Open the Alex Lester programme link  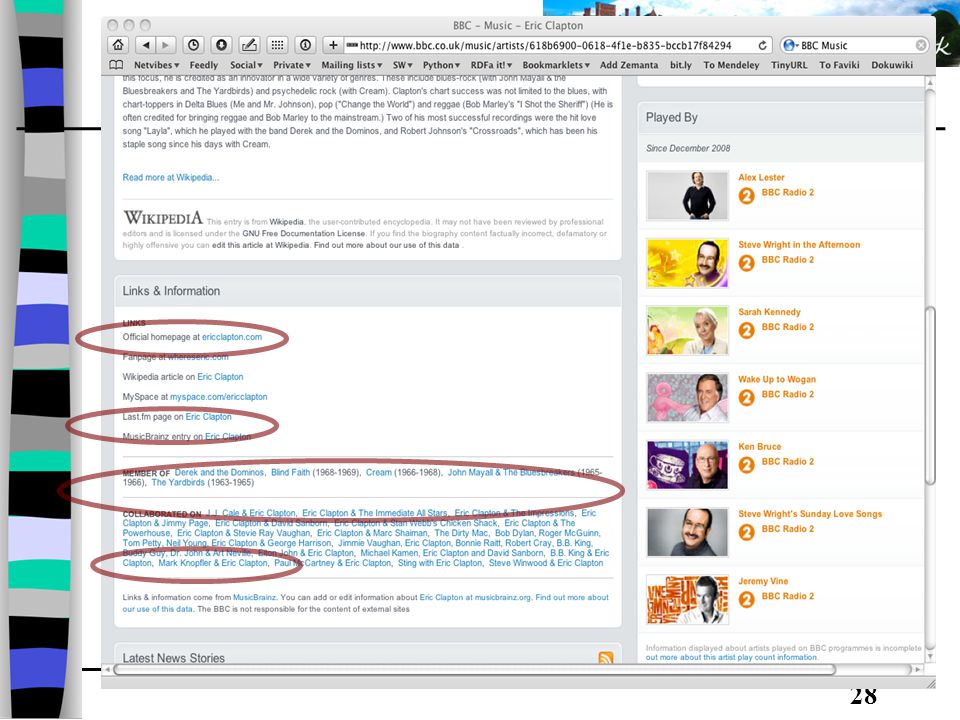[x=761, y=178]
